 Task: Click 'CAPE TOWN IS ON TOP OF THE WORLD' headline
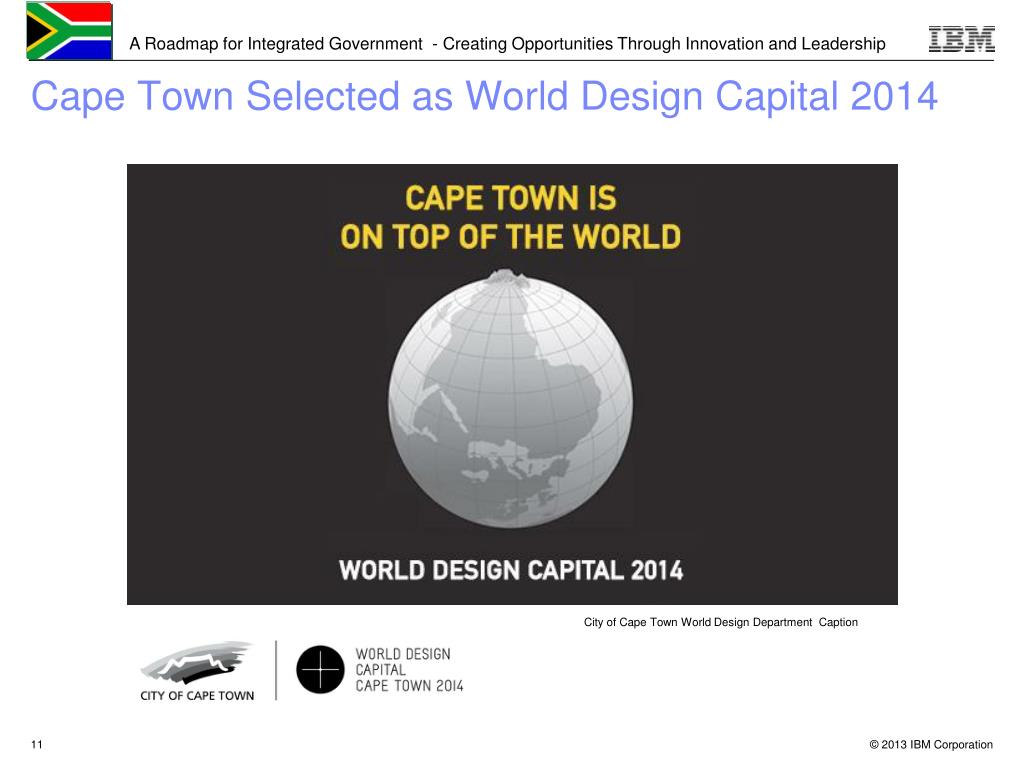[510, 217]
